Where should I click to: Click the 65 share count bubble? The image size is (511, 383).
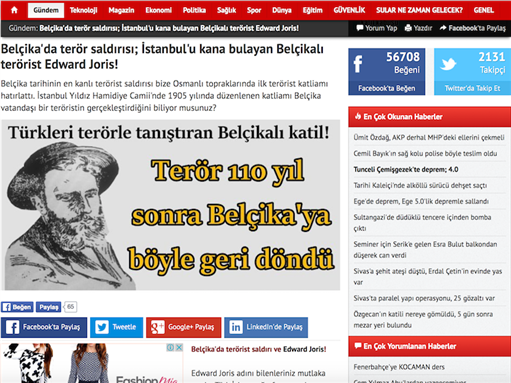(x=70, y=307)
